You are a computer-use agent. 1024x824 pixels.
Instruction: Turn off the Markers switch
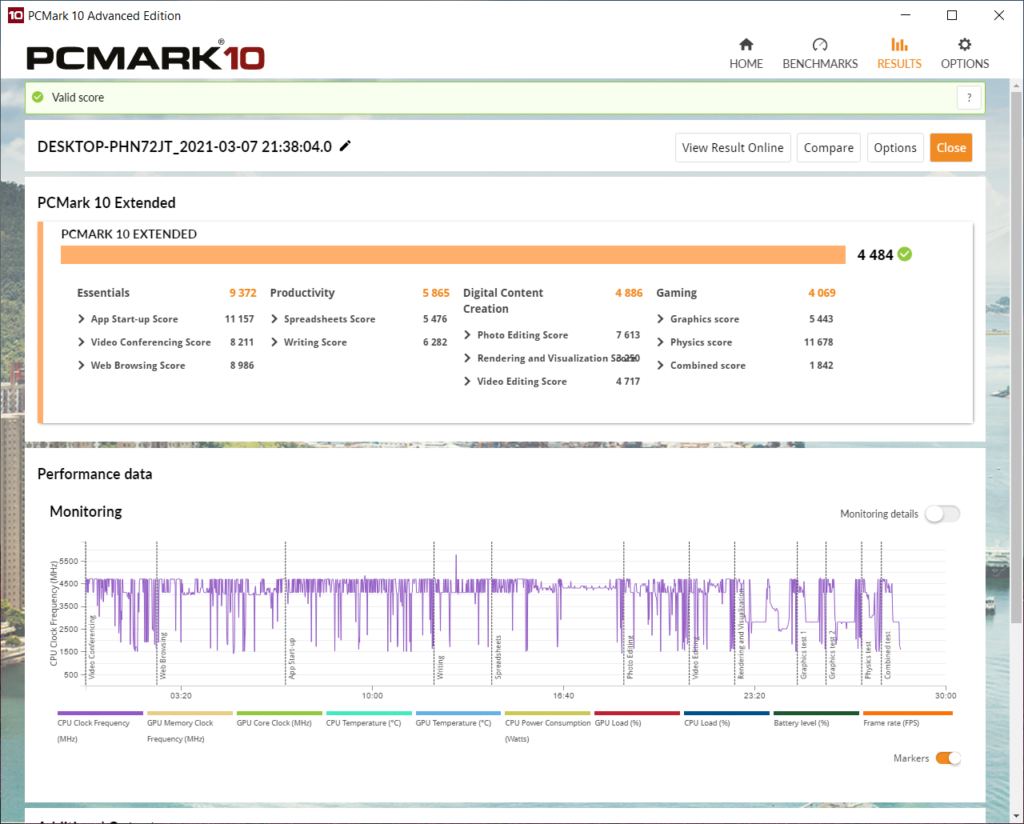click(948, 758)
